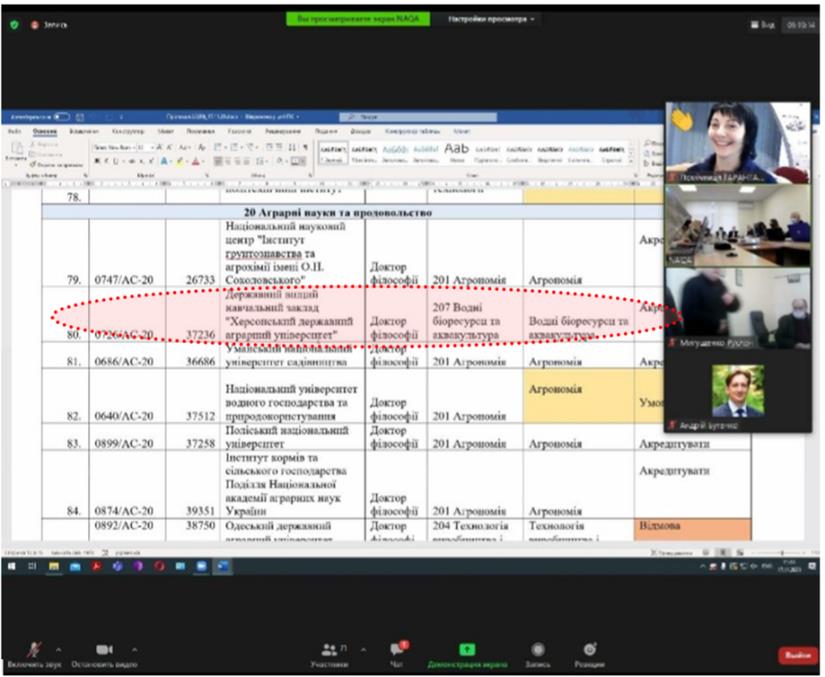
Task: Open the red Opera icon on taskbar
Action: tap(159, 567)
